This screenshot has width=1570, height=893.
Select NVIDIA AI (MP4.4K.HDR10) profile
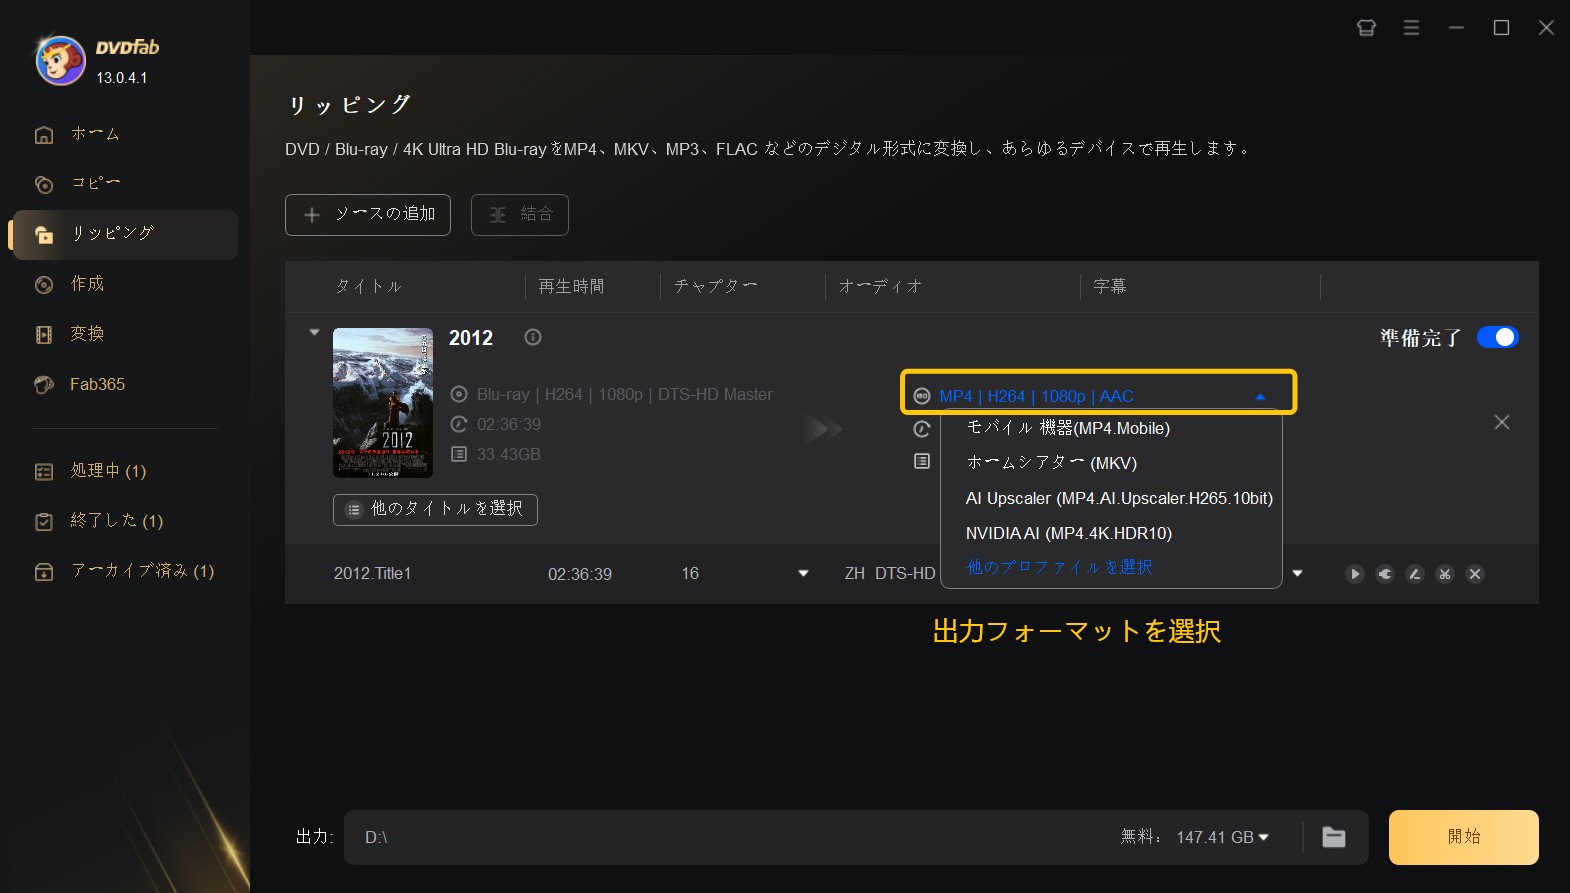pos(1069,533)
